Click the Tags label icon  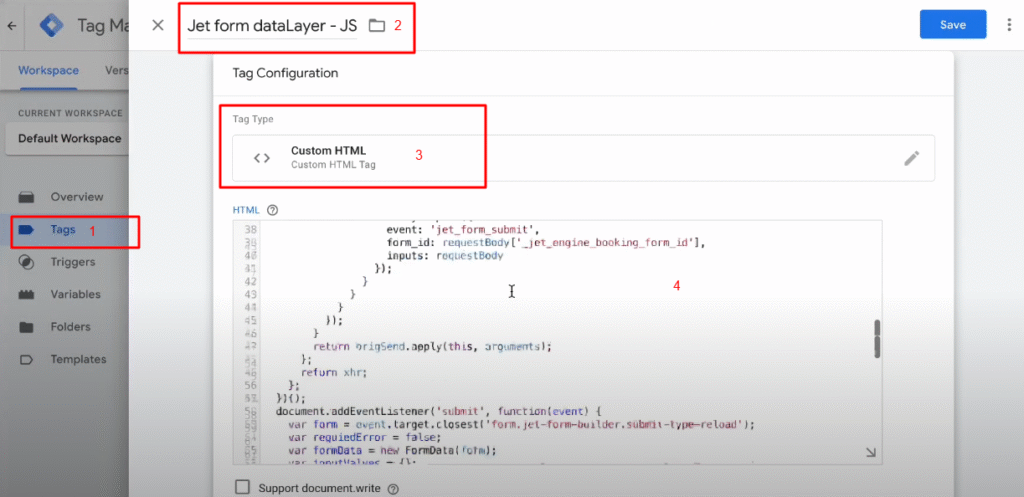pos(26,229)
